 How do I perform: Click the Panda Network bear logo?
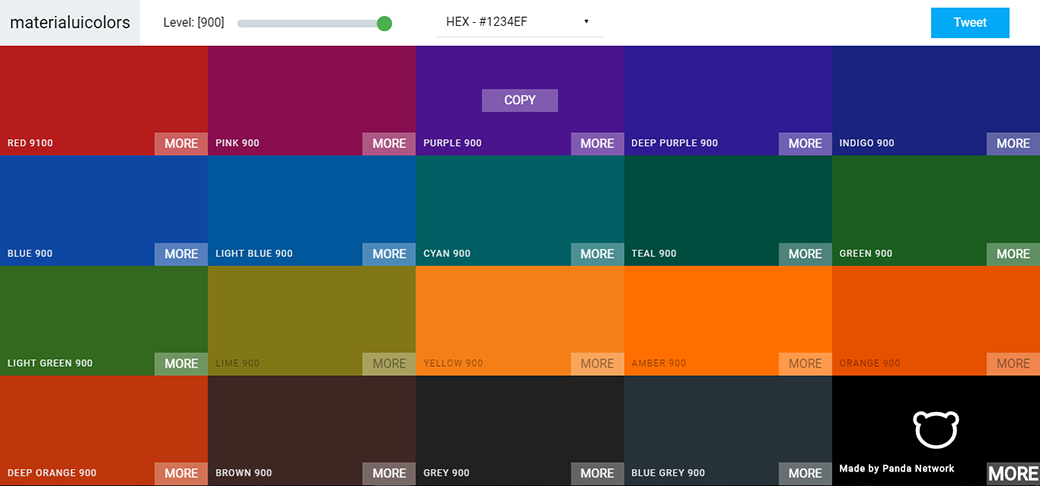pos(936,428)
